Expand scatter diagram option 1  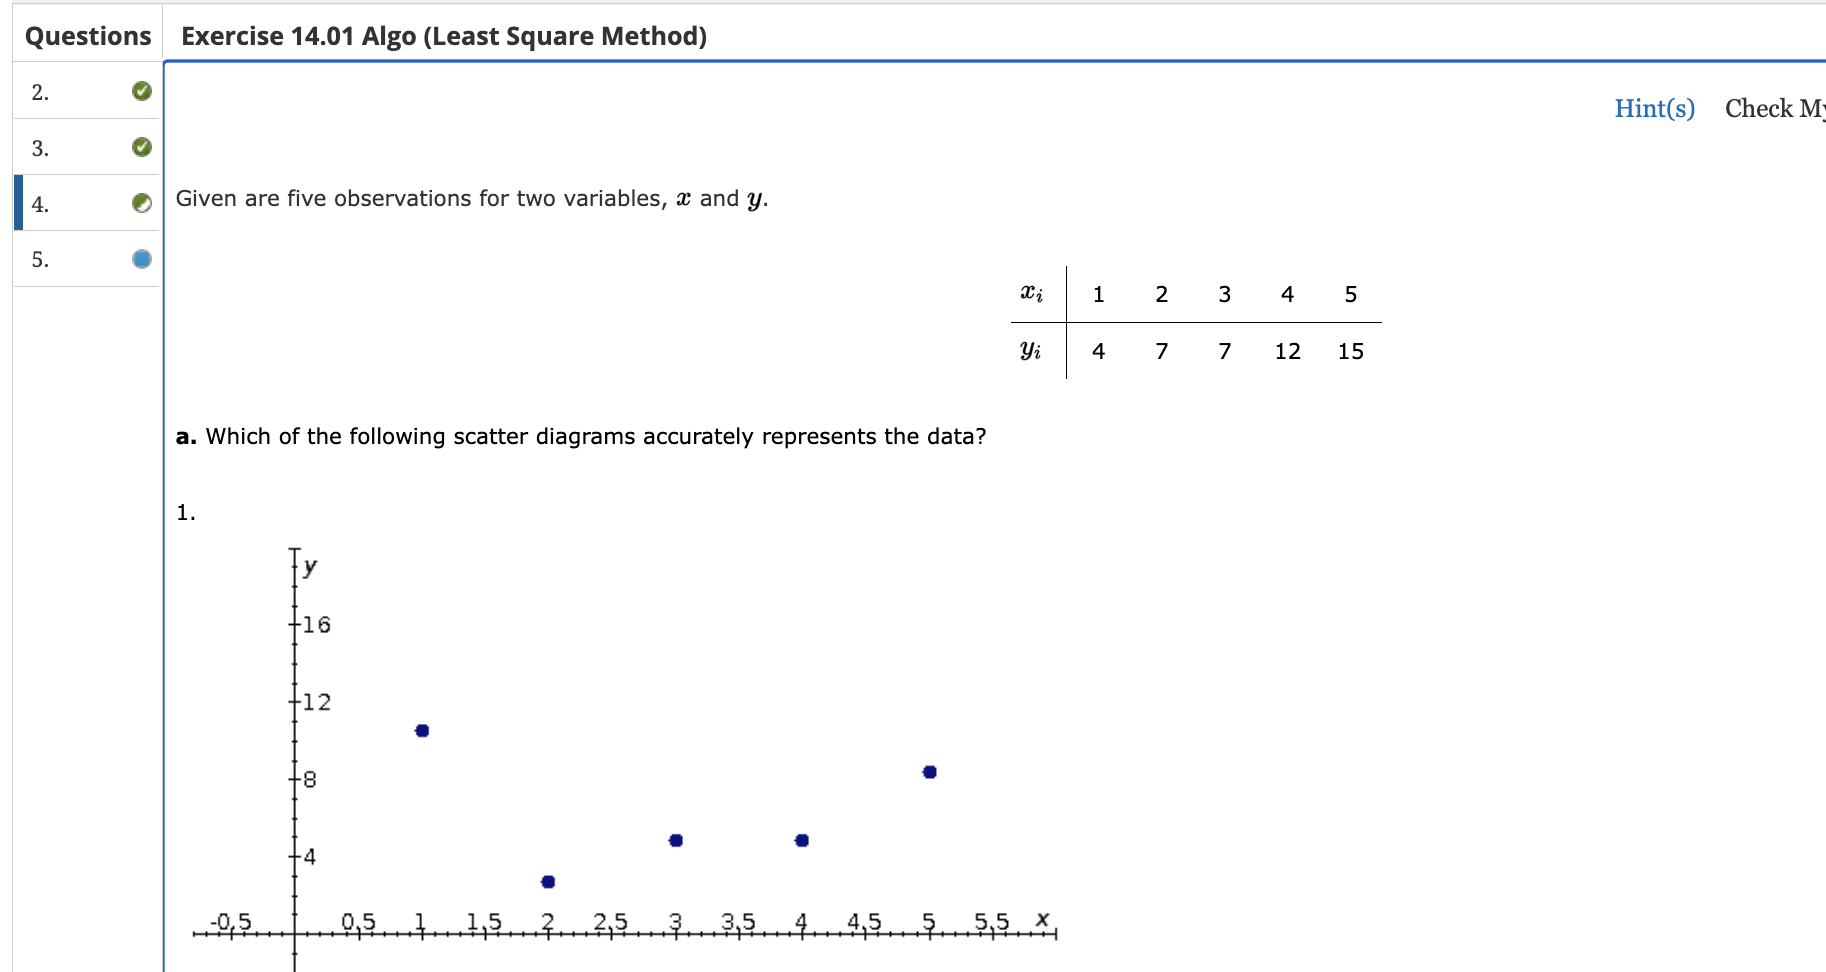click(x=186, y=512)
